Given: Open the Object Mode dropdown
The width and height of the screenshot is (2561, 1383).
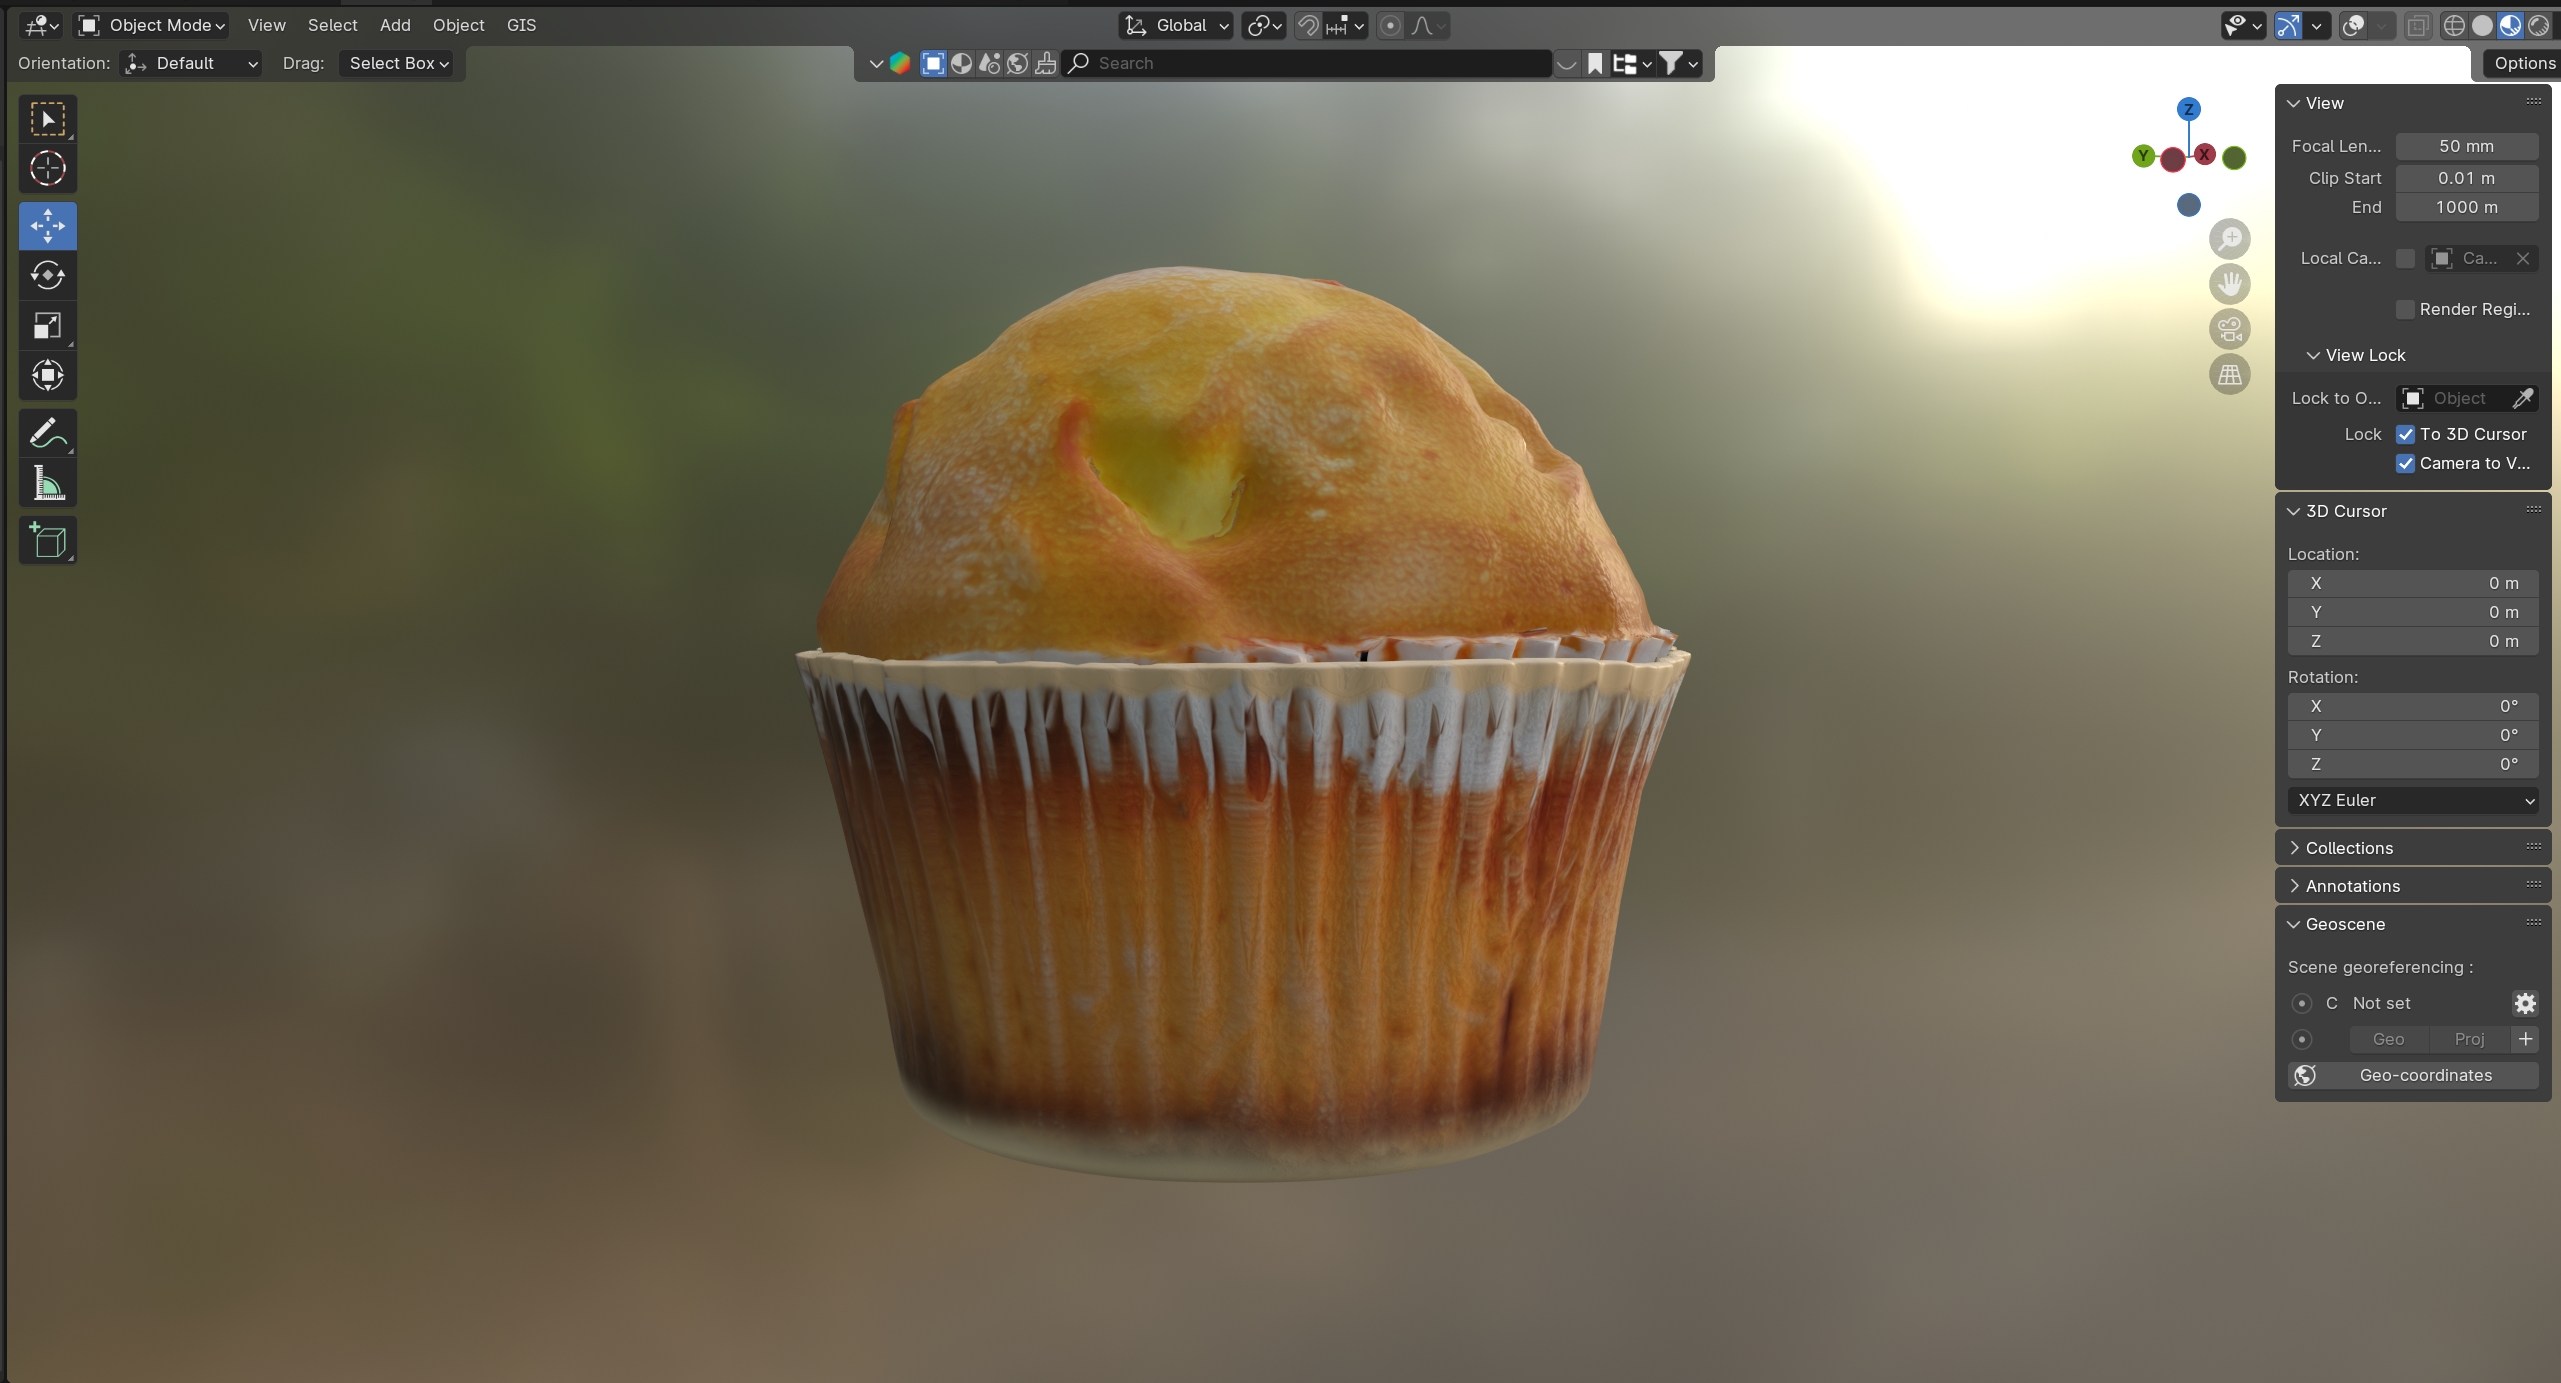Looking at the screenshot, I should pos(152,25).
